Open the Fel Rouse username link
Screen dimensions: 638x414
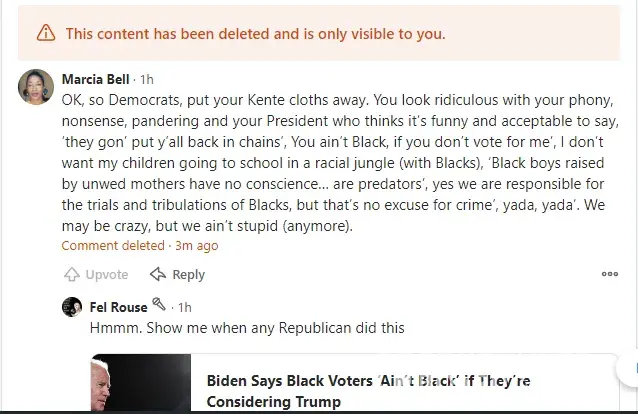pos(118,307)
